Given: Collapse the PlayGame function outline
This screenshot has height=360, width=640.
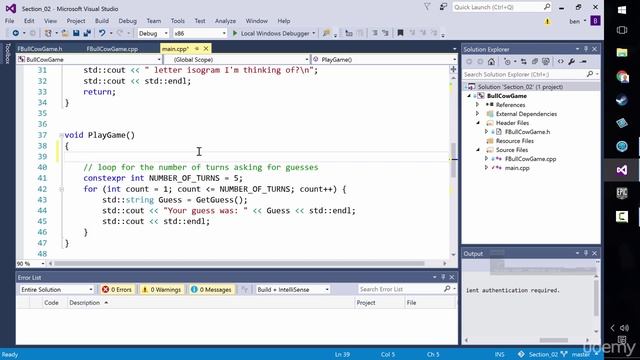Looking at the screenshot, I should tap(61, 135).
